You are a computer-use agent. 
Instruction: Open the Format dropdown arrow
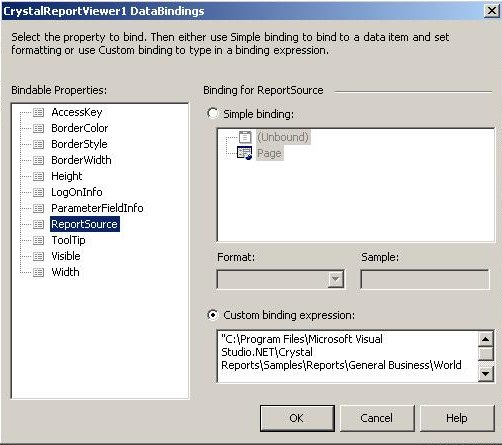click(336, 279)
